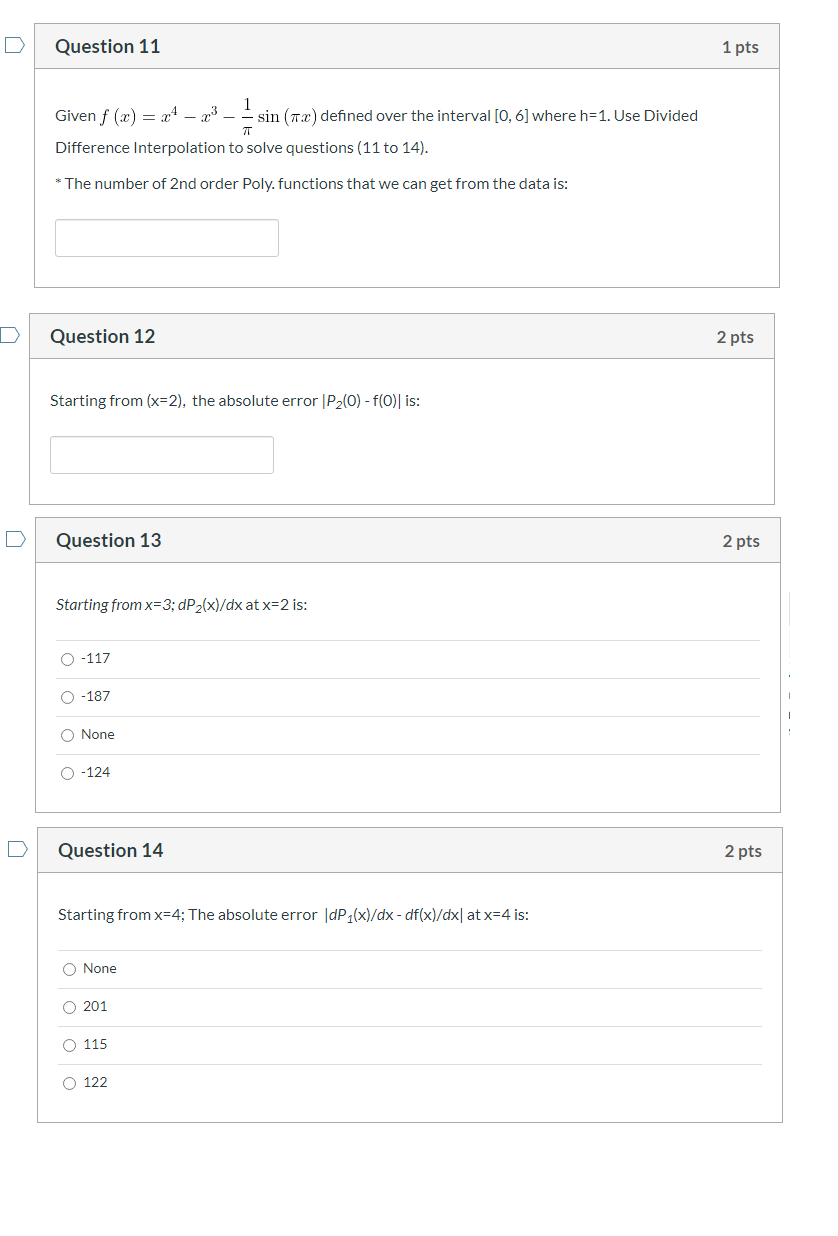The height and width of the screenshot is (1236, 838).
Task: Click the Question 11 answer input field
Action: pos(167,238)
